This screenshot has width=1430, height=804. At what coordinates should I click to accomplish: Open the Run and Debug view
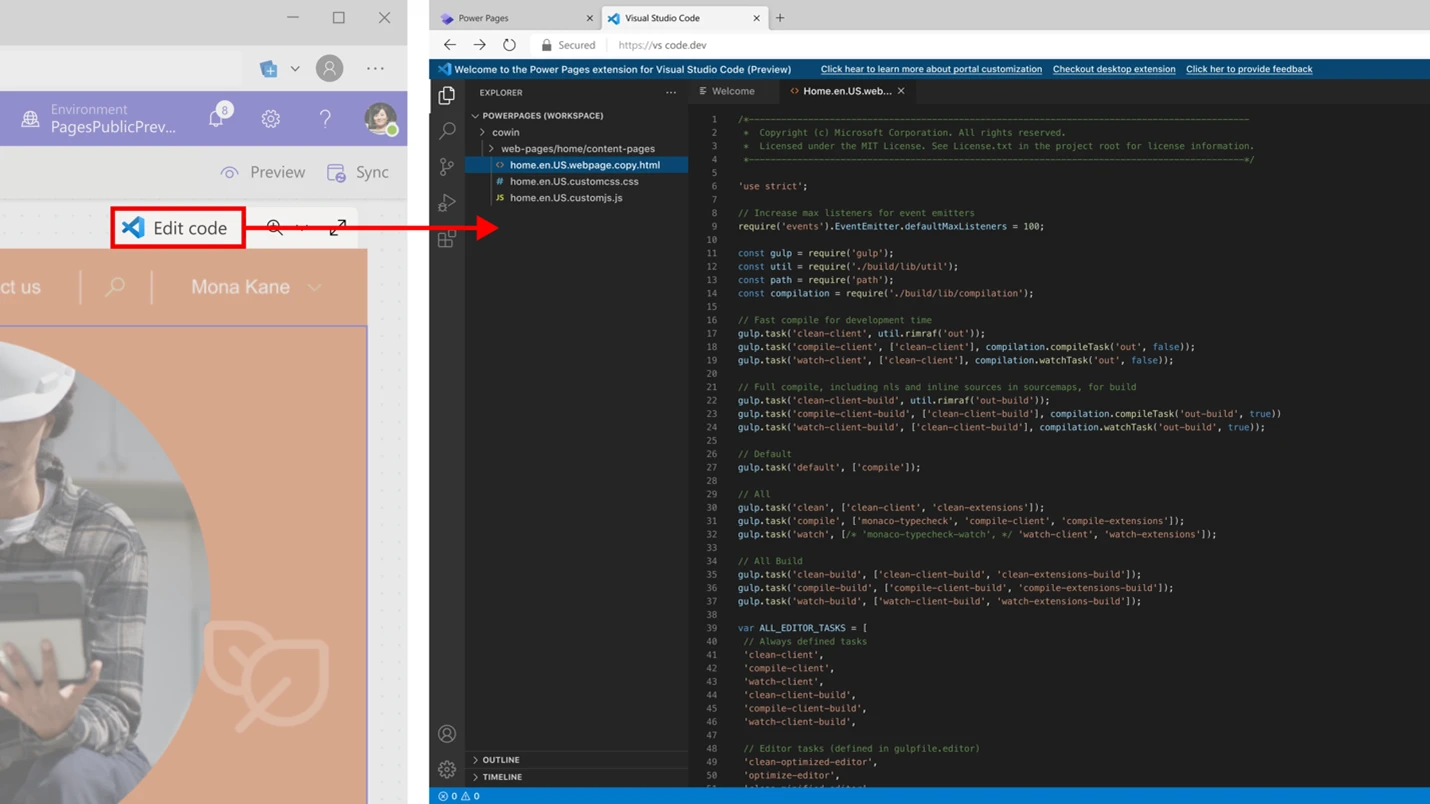[446, 202]
